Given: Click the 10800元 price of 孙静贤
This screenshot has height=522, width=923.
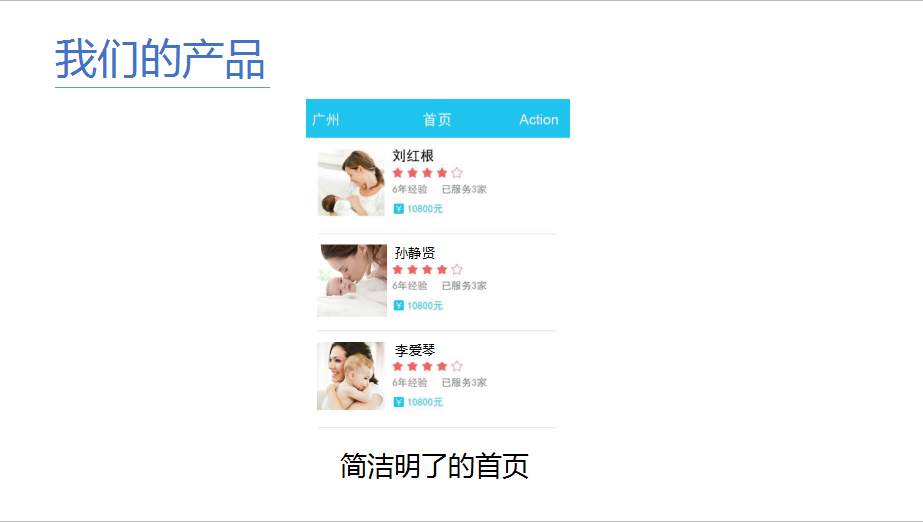Looking at the screenshot, I should pos(425,305).
